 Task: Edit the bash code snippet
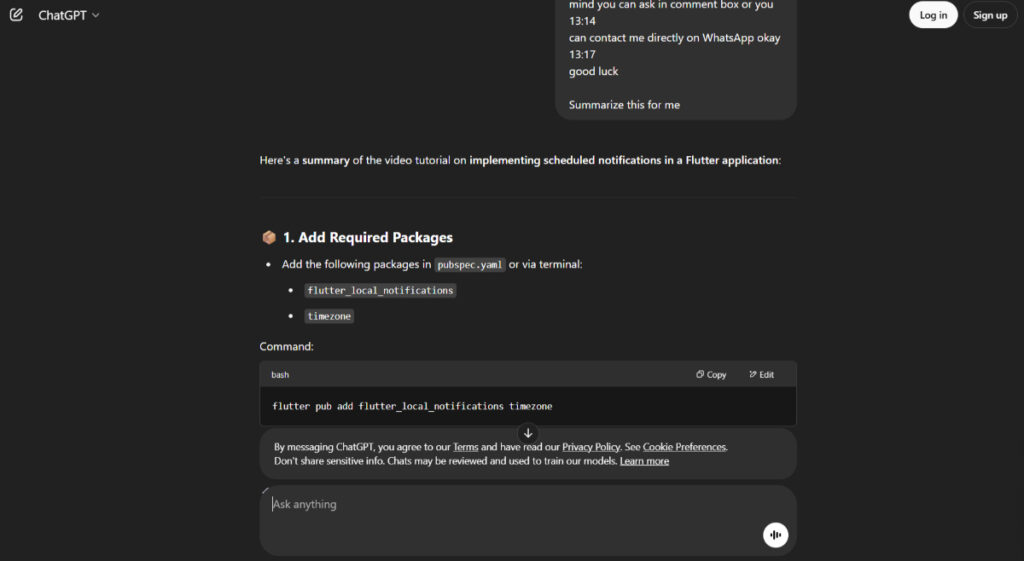761,374
